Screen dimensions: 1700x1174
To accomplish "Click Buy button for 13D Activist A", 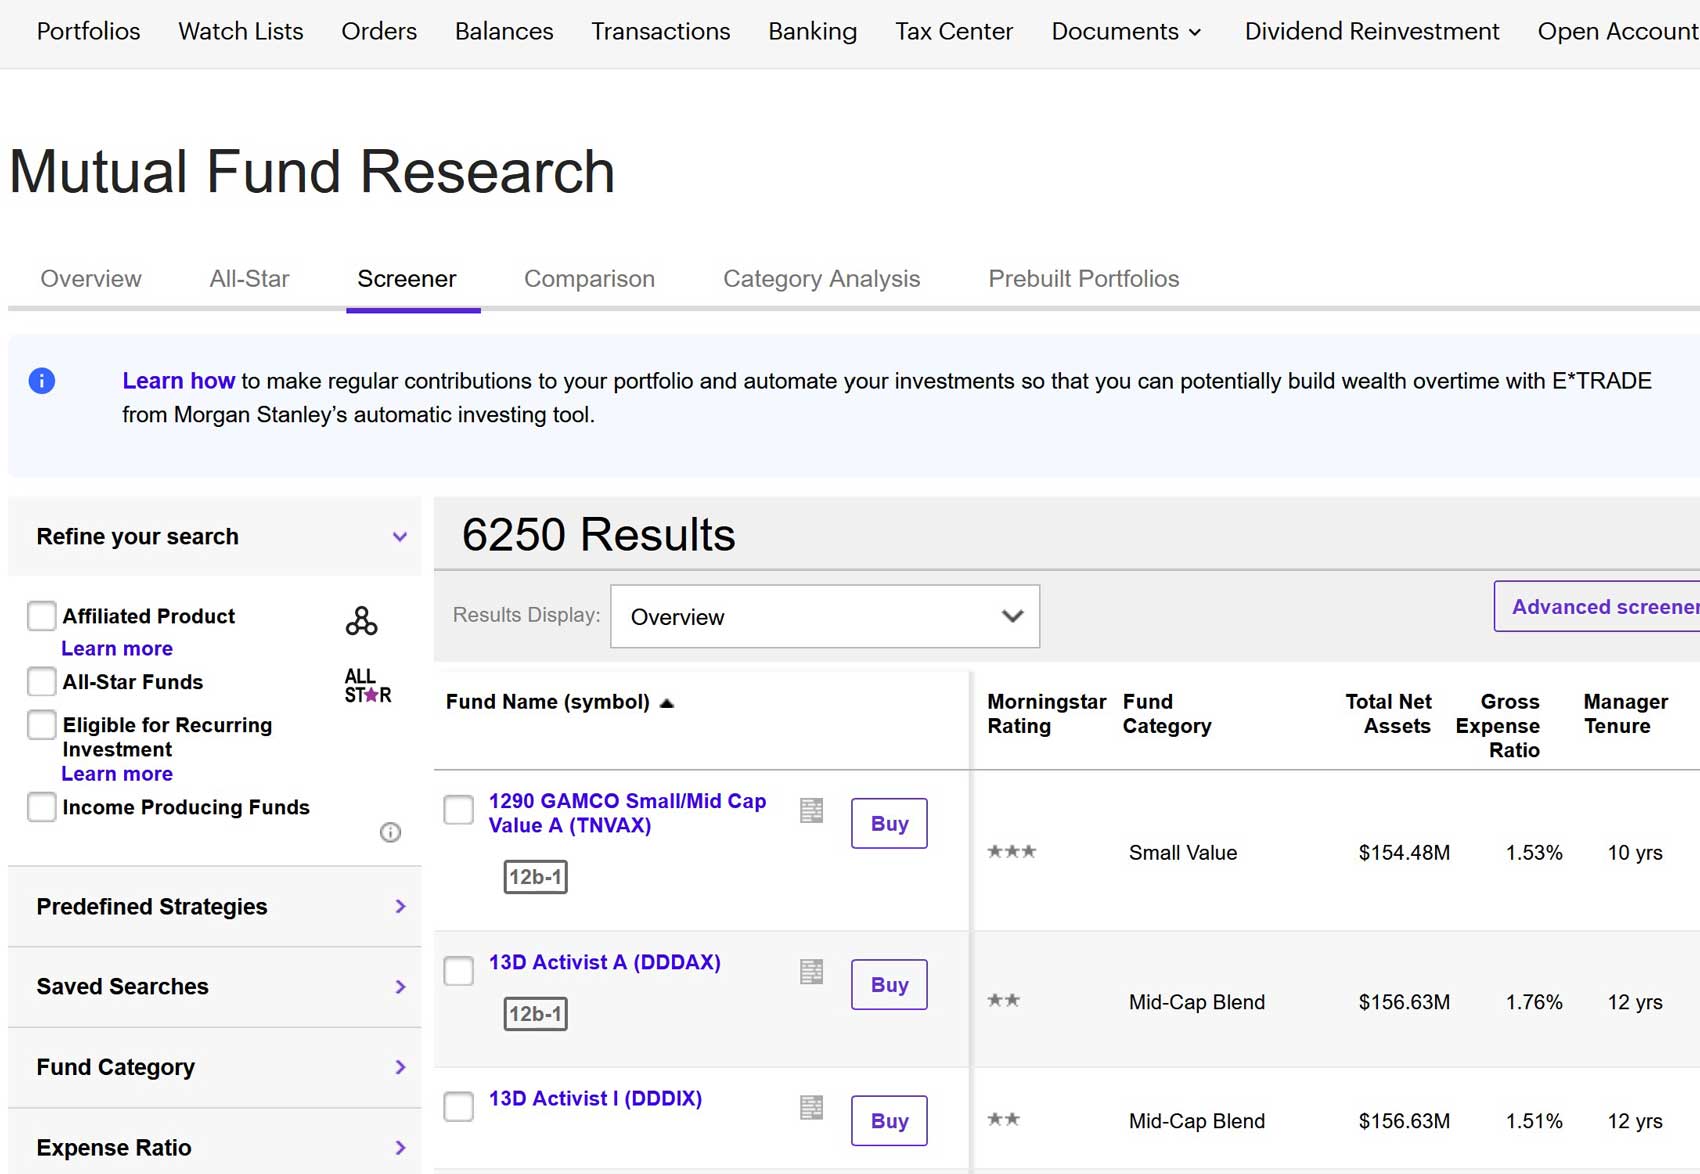I will [889, 985].
